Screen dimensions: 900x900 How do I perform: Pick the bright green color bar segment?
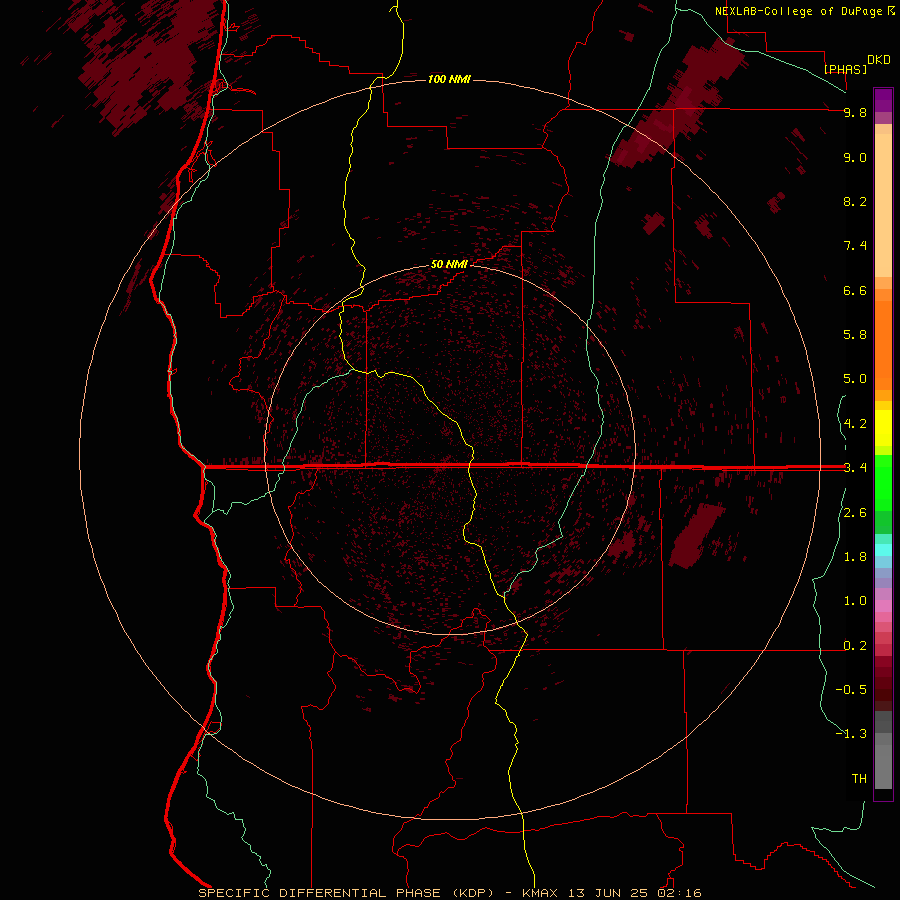[883, 482]
